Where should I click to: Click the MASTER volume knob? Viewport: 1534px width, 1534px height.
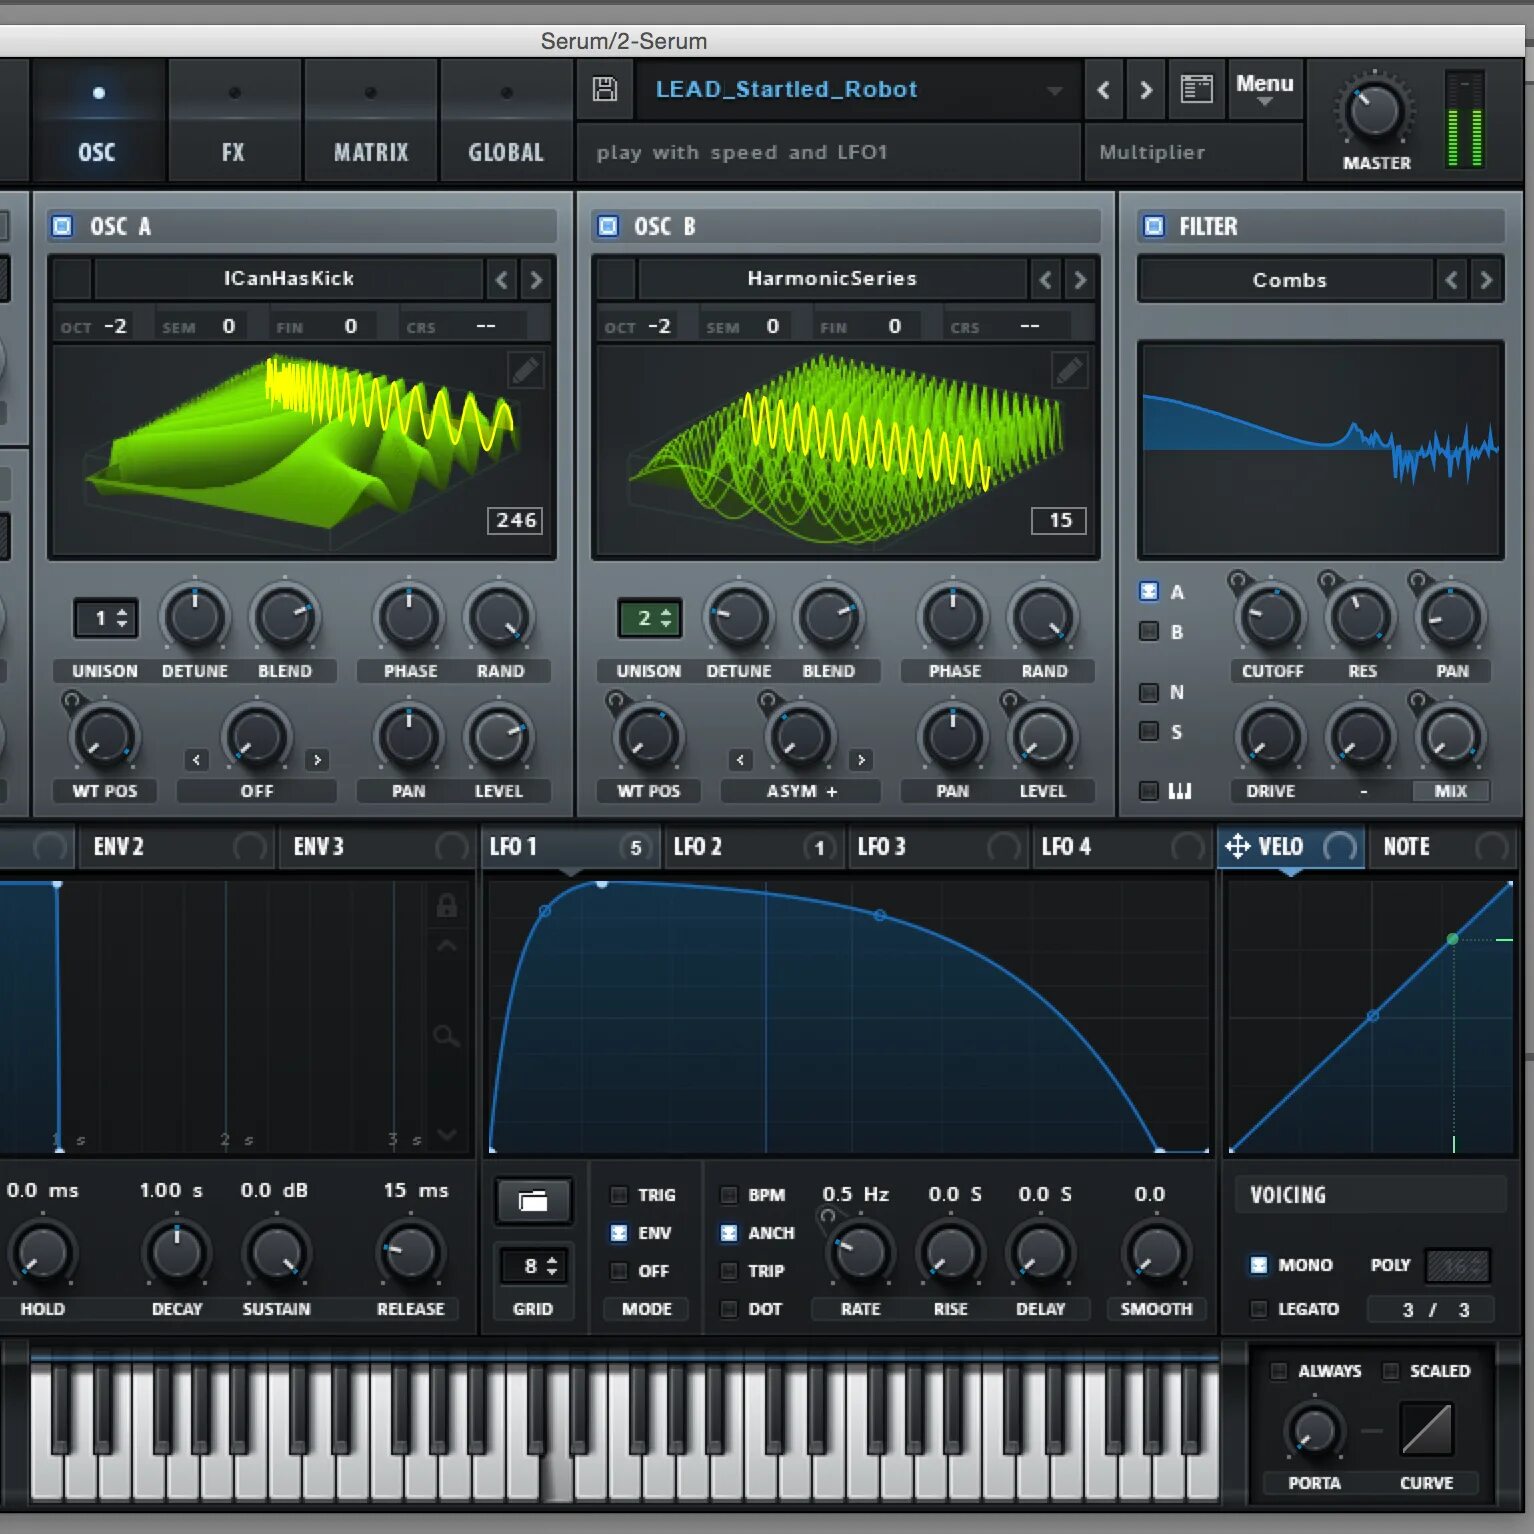click(1375, 111)
